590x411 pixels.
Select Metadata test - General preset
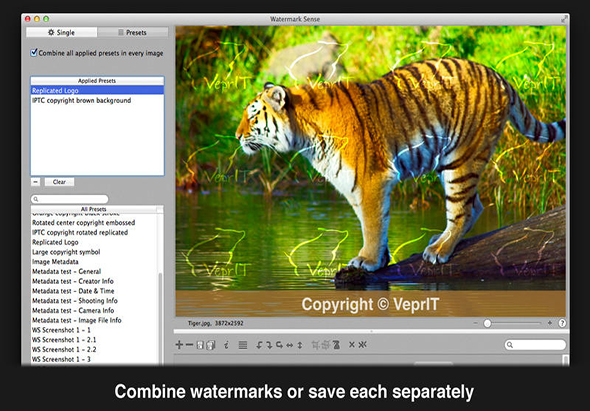(x=94, y=271)
